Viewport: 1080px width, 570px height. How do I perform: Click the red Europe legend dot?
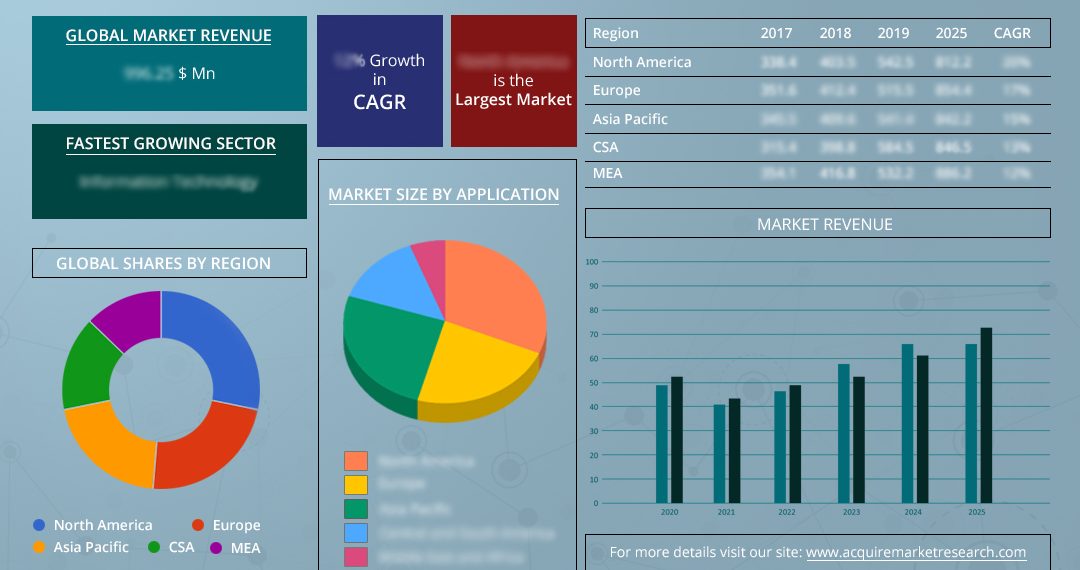coord(198,525)
